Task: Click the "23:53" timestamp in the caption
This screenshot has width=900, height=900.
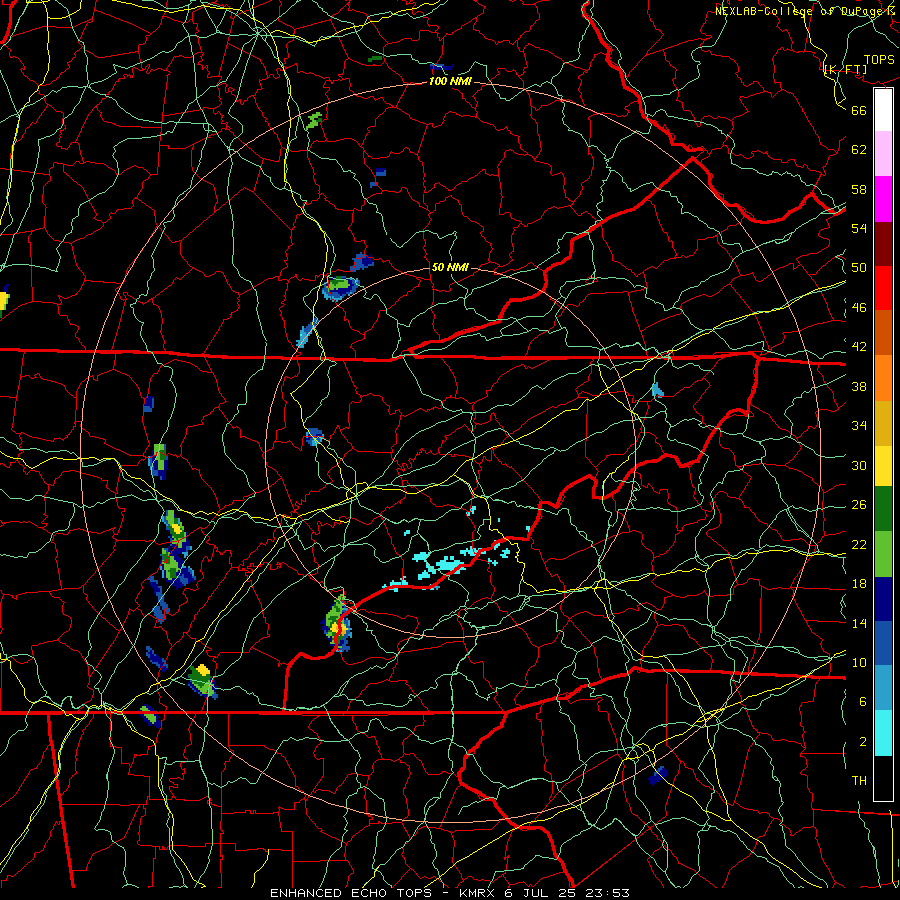Action: pos(608,893)
